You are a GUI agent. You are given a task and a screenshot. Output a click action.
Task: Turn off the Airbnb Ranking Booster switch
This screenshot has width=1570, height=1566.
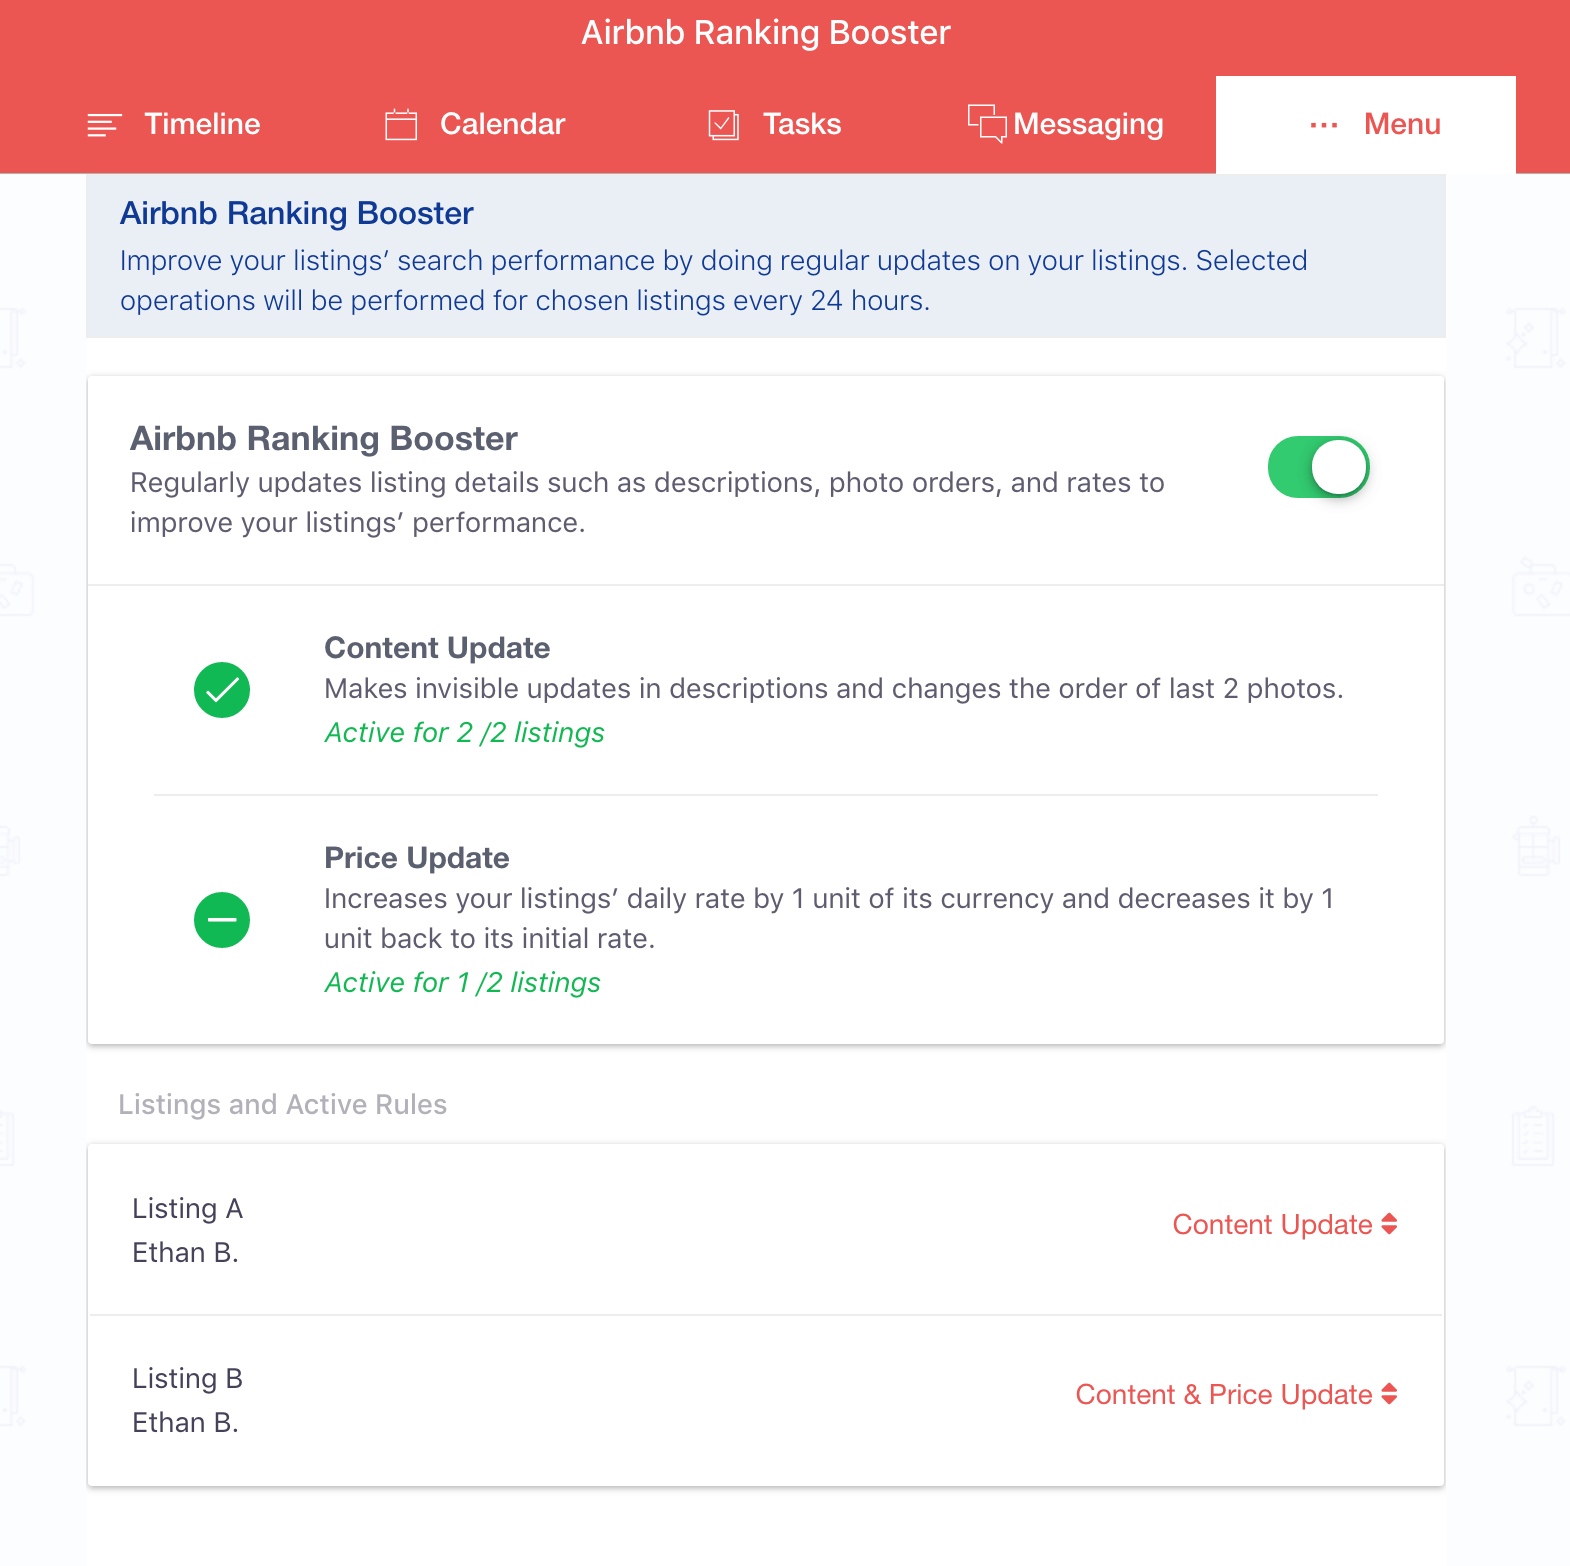click(1318, 467)
